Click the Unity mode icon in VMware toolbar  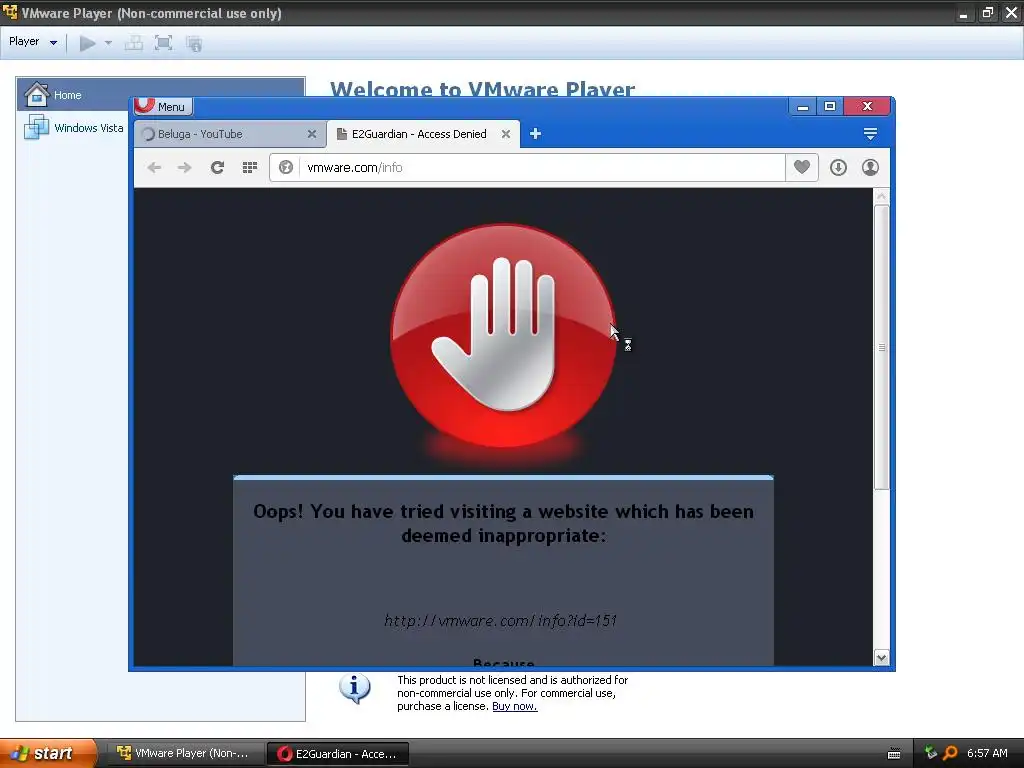(194, 44)
